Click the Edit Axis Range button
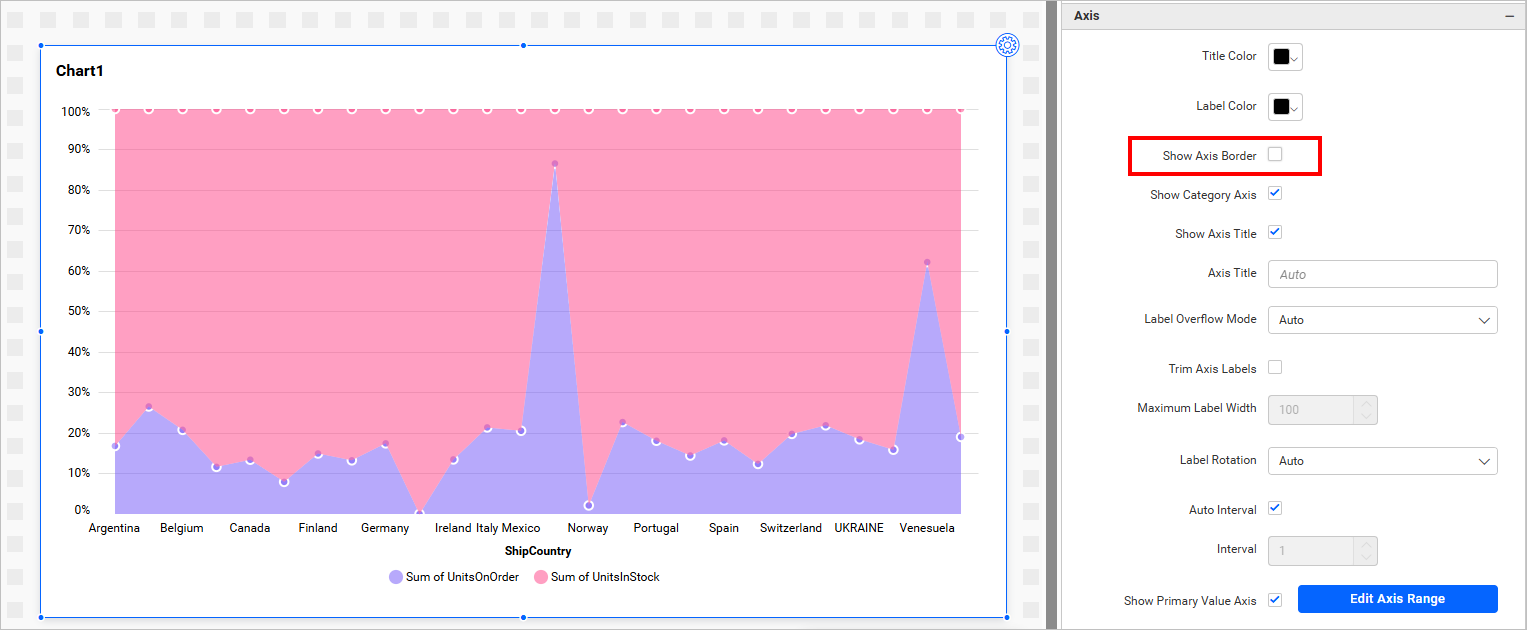Screen dimensions: 1527x630 [1397, 599]
